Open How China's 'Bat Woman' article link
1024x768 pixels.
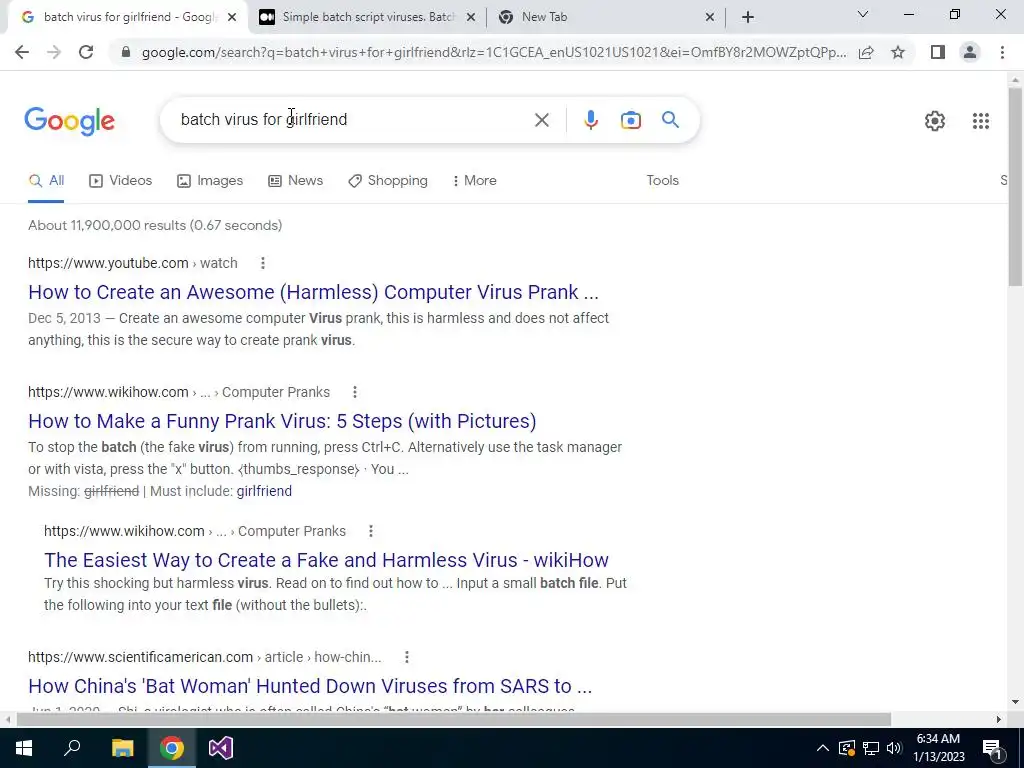click(310, 686)
